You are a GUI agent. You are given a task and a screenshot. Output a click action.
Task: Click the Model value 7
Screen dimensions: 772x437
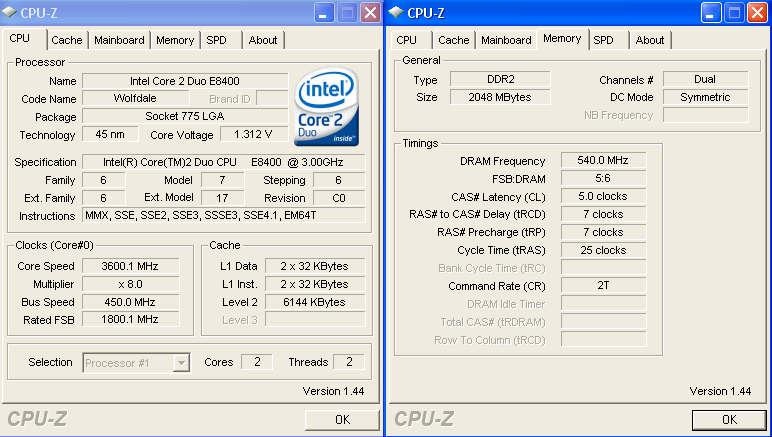pyautogui.click(x=223, y=180)
